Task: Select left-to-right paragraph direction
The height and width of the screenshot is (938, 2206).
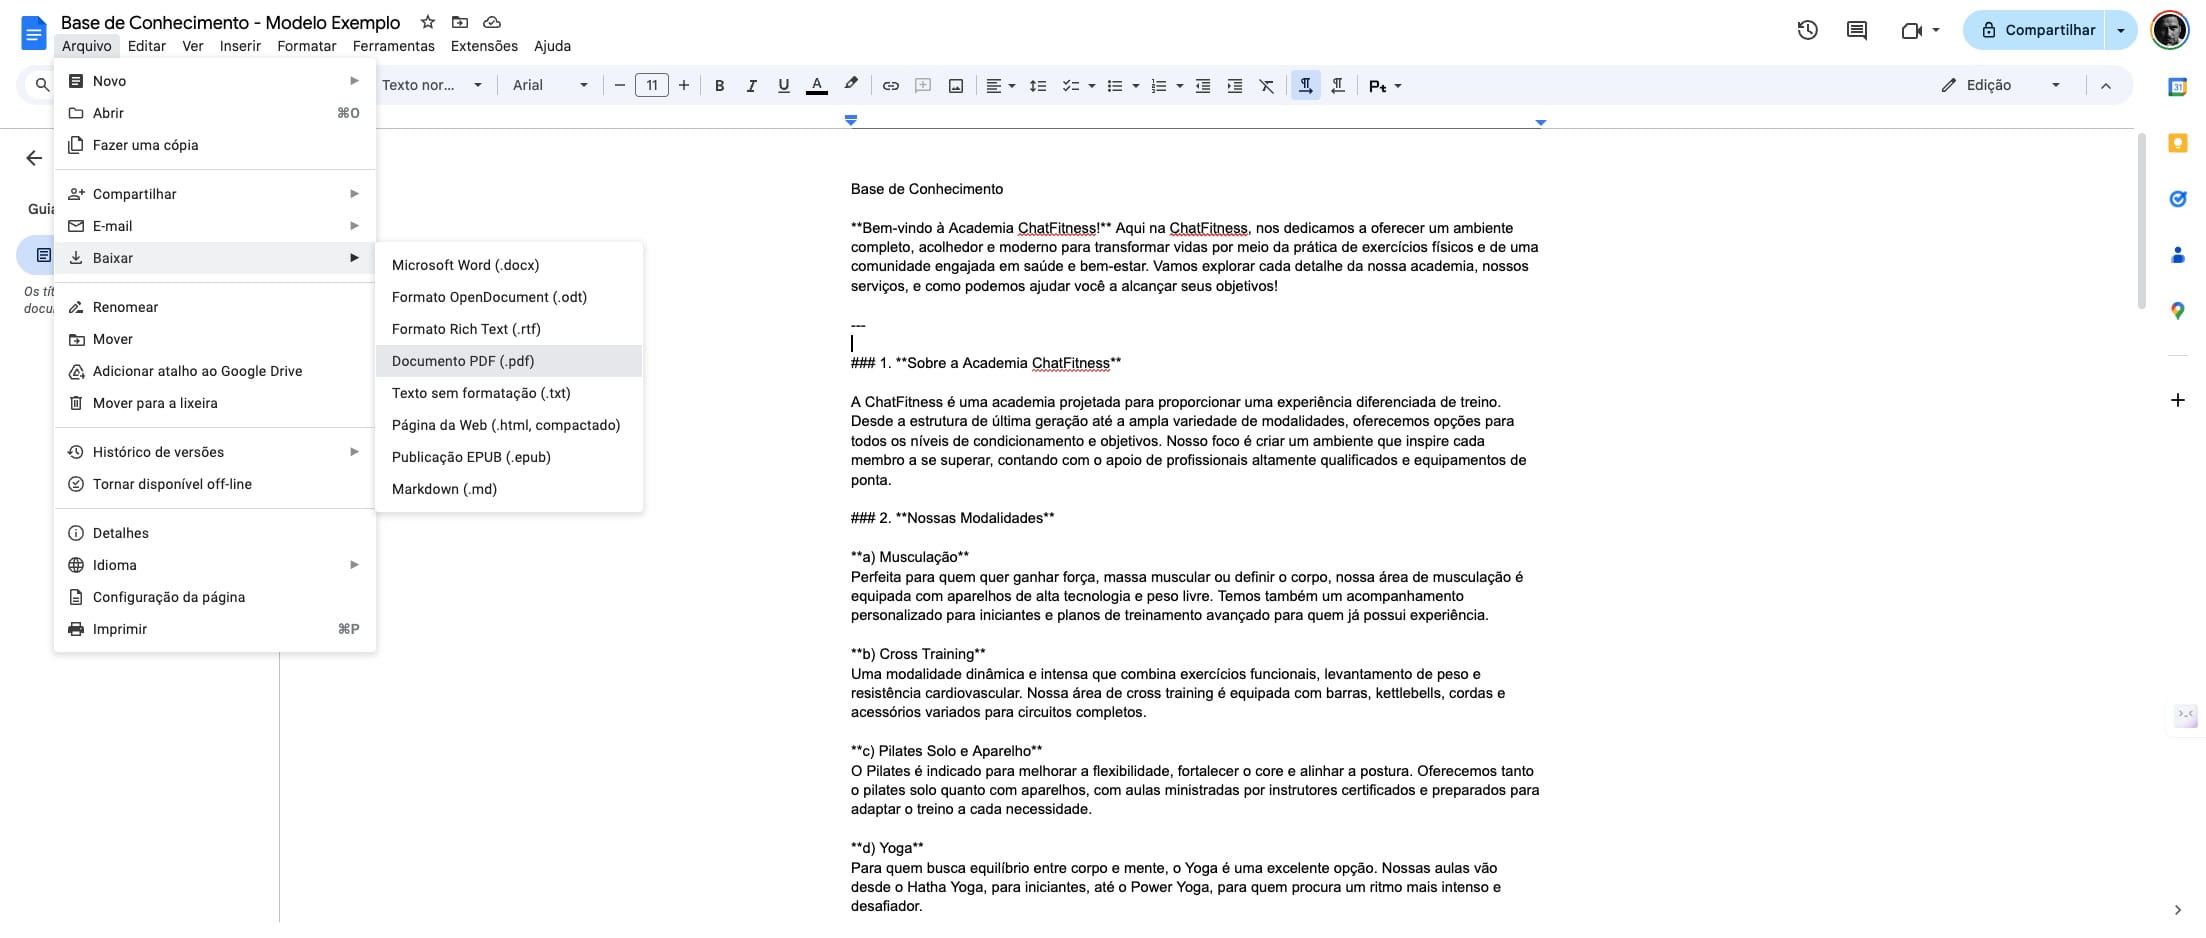Action: pos(1306,86)
